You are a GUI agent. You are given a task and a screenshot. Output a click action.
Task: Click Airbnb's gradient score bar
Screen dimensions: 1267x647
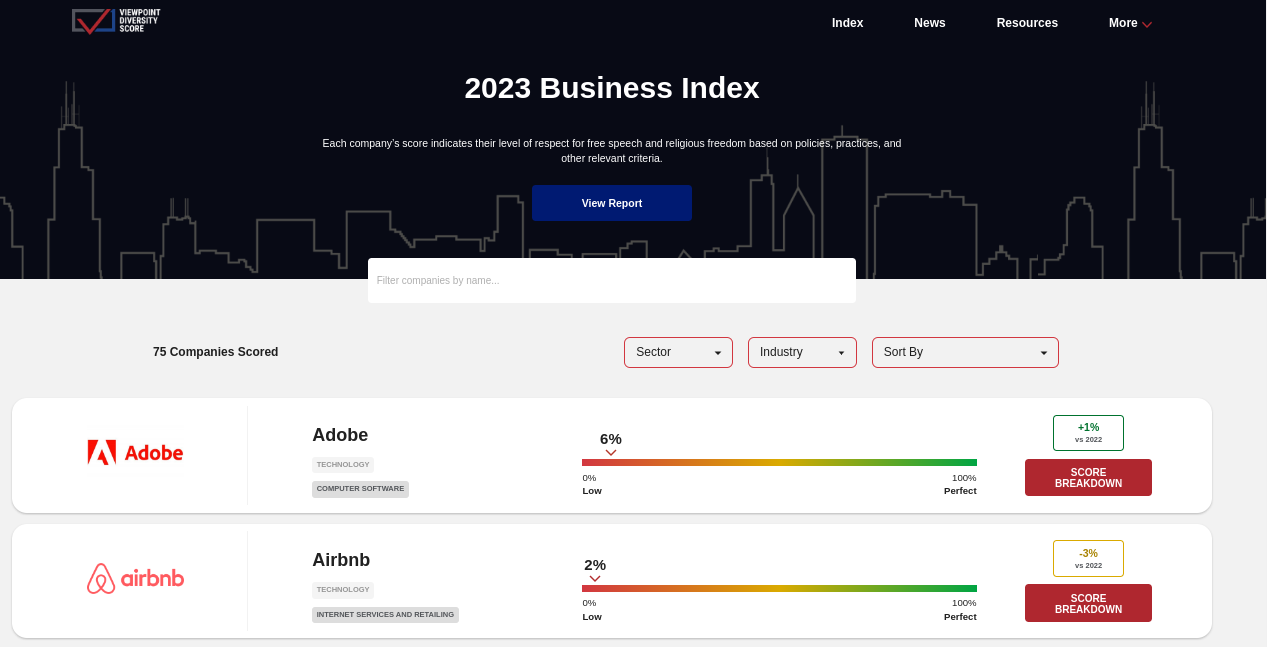(x=779, y=588)
